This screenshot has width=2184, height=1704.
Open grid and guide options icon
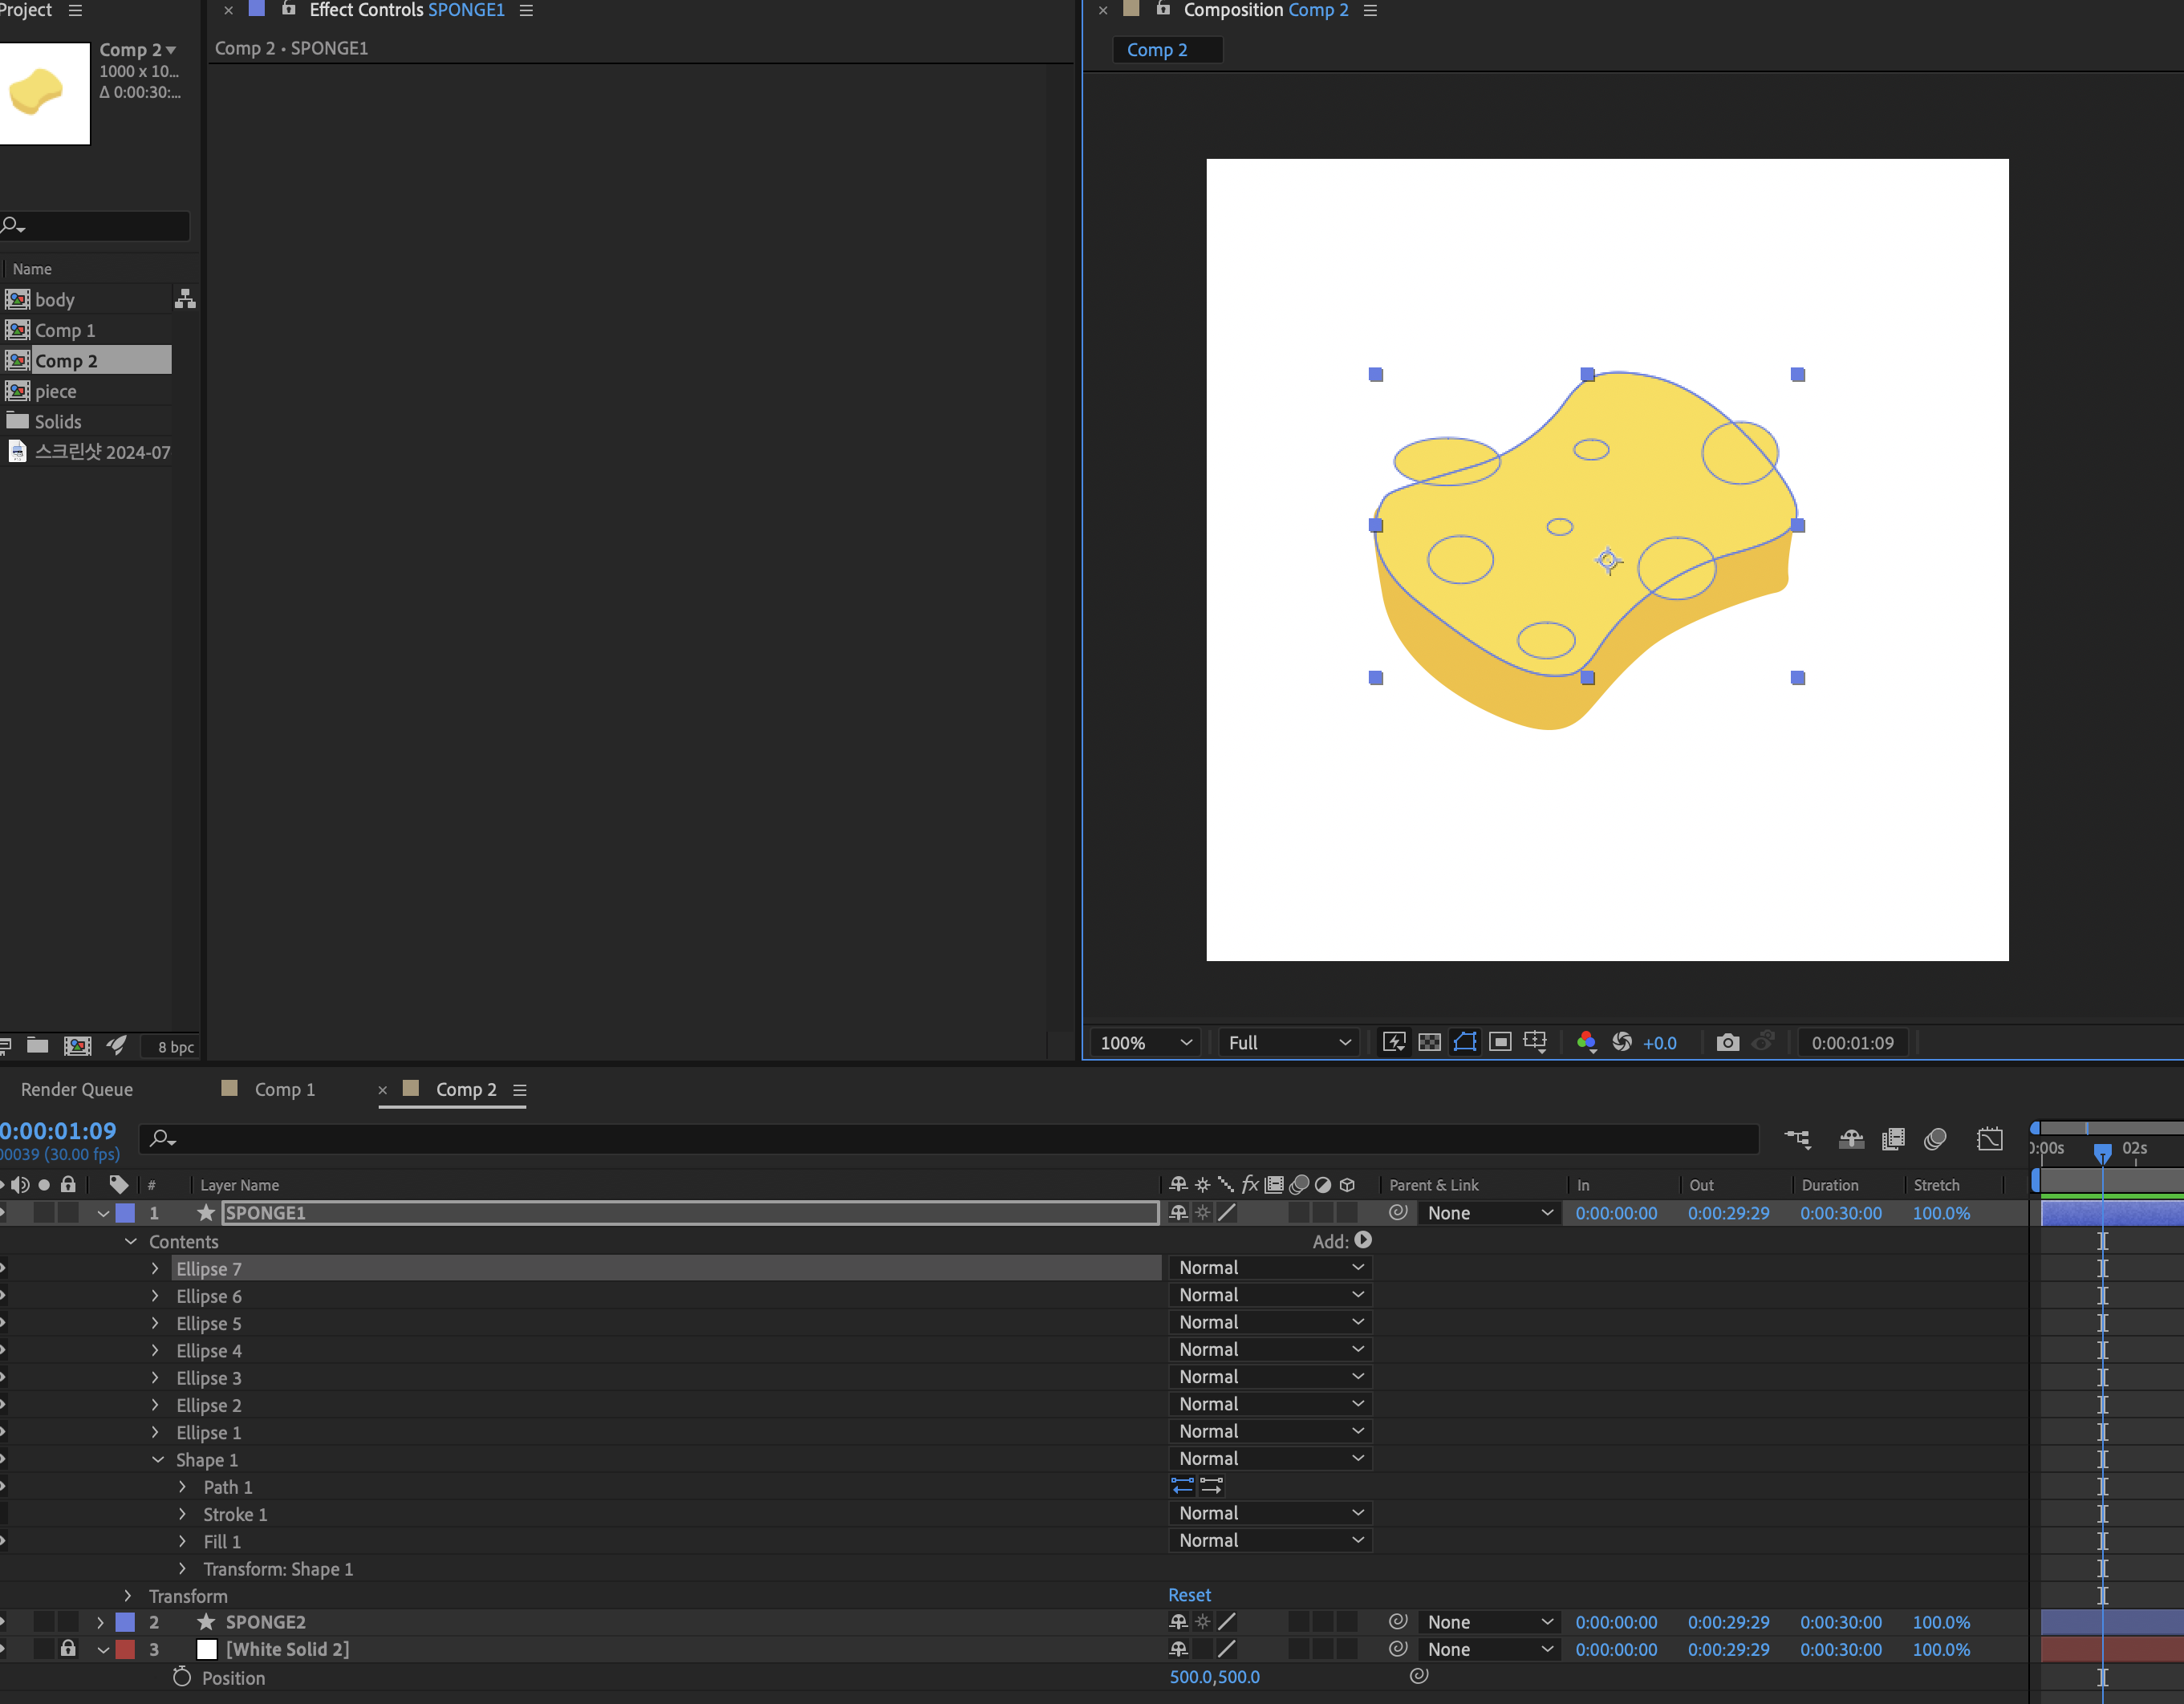1535,1042
